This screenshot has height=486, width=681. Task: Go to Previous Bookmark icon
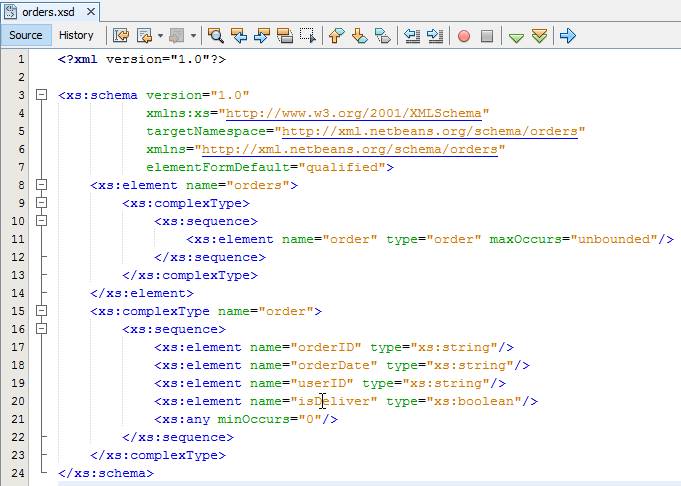337,36
